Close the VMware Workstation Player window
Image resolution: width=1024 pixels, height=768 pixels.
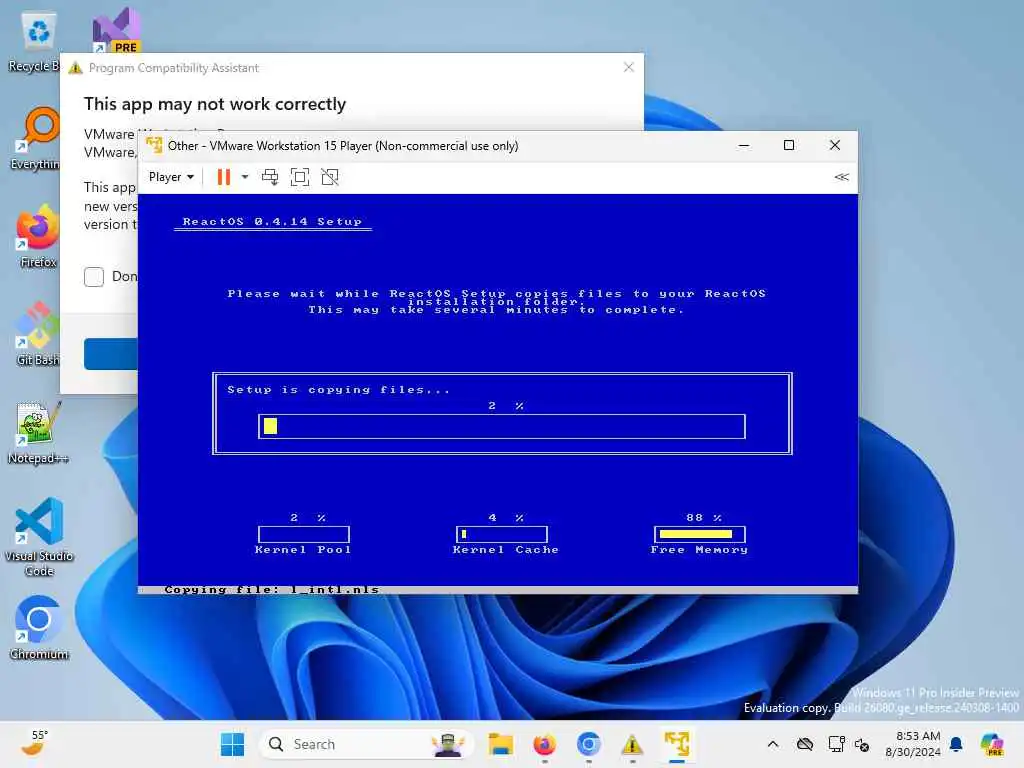click(x=835, y=146)
